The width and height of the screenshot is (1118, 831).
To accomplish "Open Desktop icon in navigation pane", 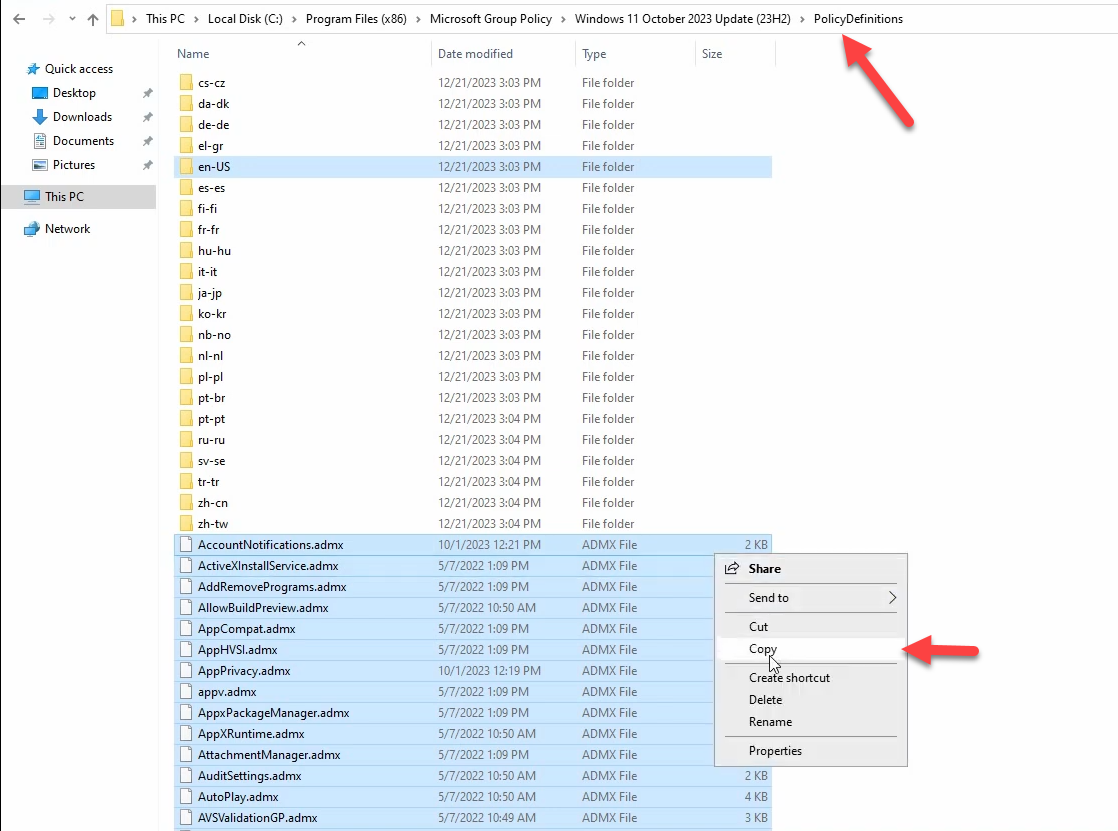I will [x=40, y=93].
